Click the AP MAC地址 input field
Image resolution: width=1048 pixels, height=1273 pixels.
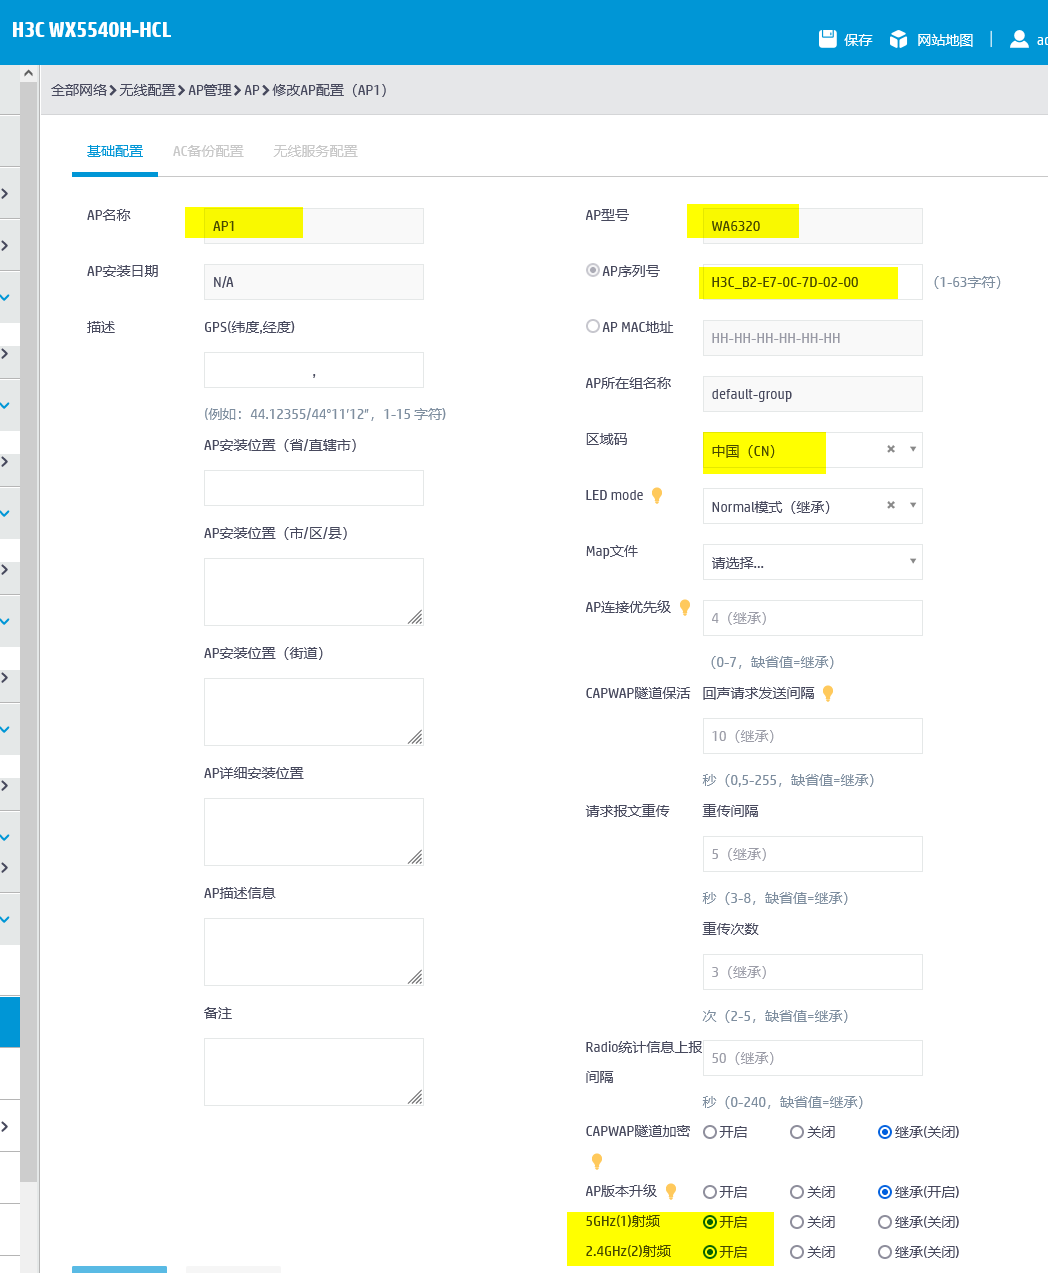[x=813, y=338]
